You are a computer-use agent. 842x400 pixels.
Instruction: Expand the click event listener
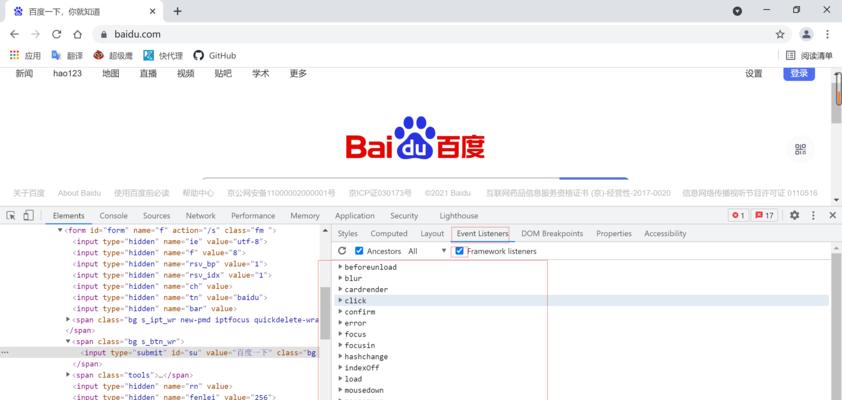pyautogui.click(x=340, y=301)
